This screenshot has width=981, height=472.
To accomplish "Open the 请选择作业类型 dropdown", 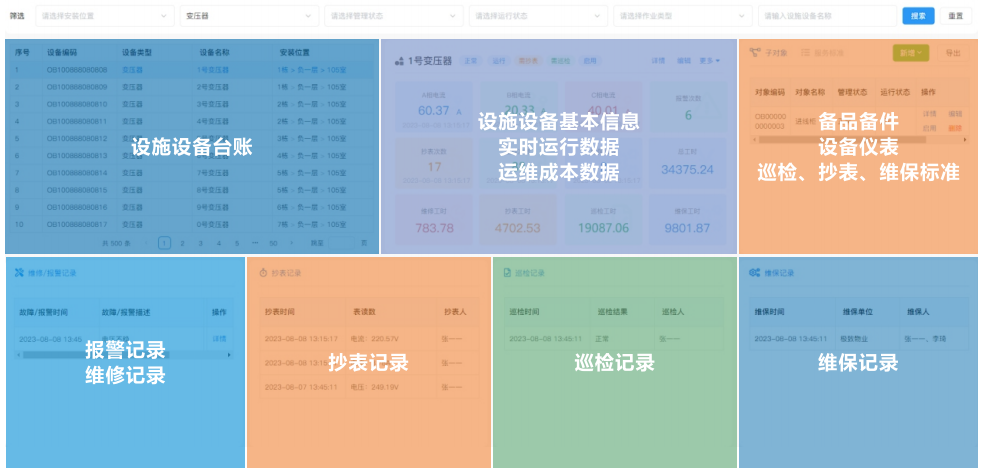I will coord(683,16).
